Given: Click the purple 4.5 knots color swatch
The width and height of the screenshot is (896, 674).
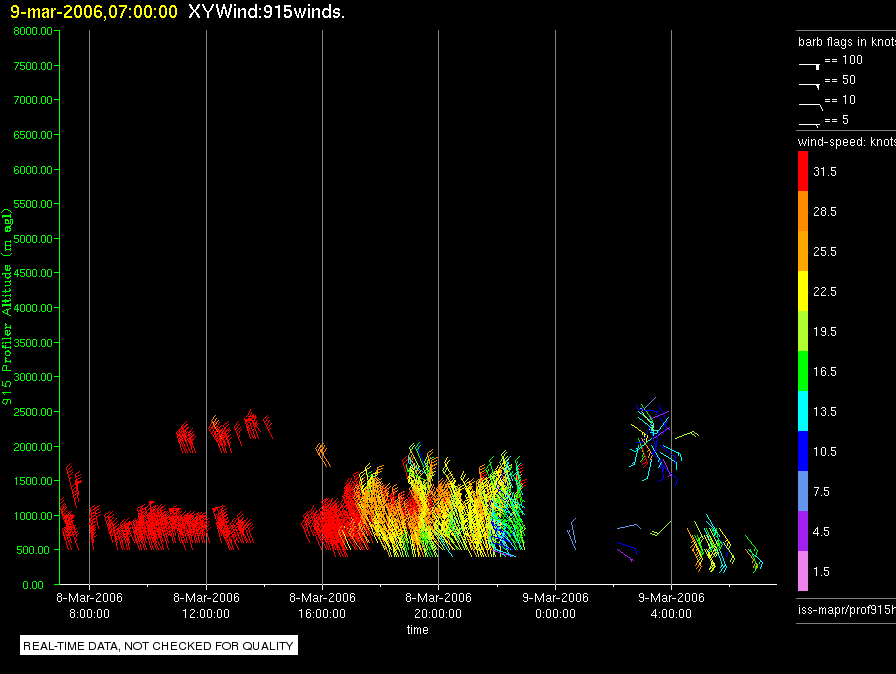Looking at the screenshot, I should tap(803, 531).
